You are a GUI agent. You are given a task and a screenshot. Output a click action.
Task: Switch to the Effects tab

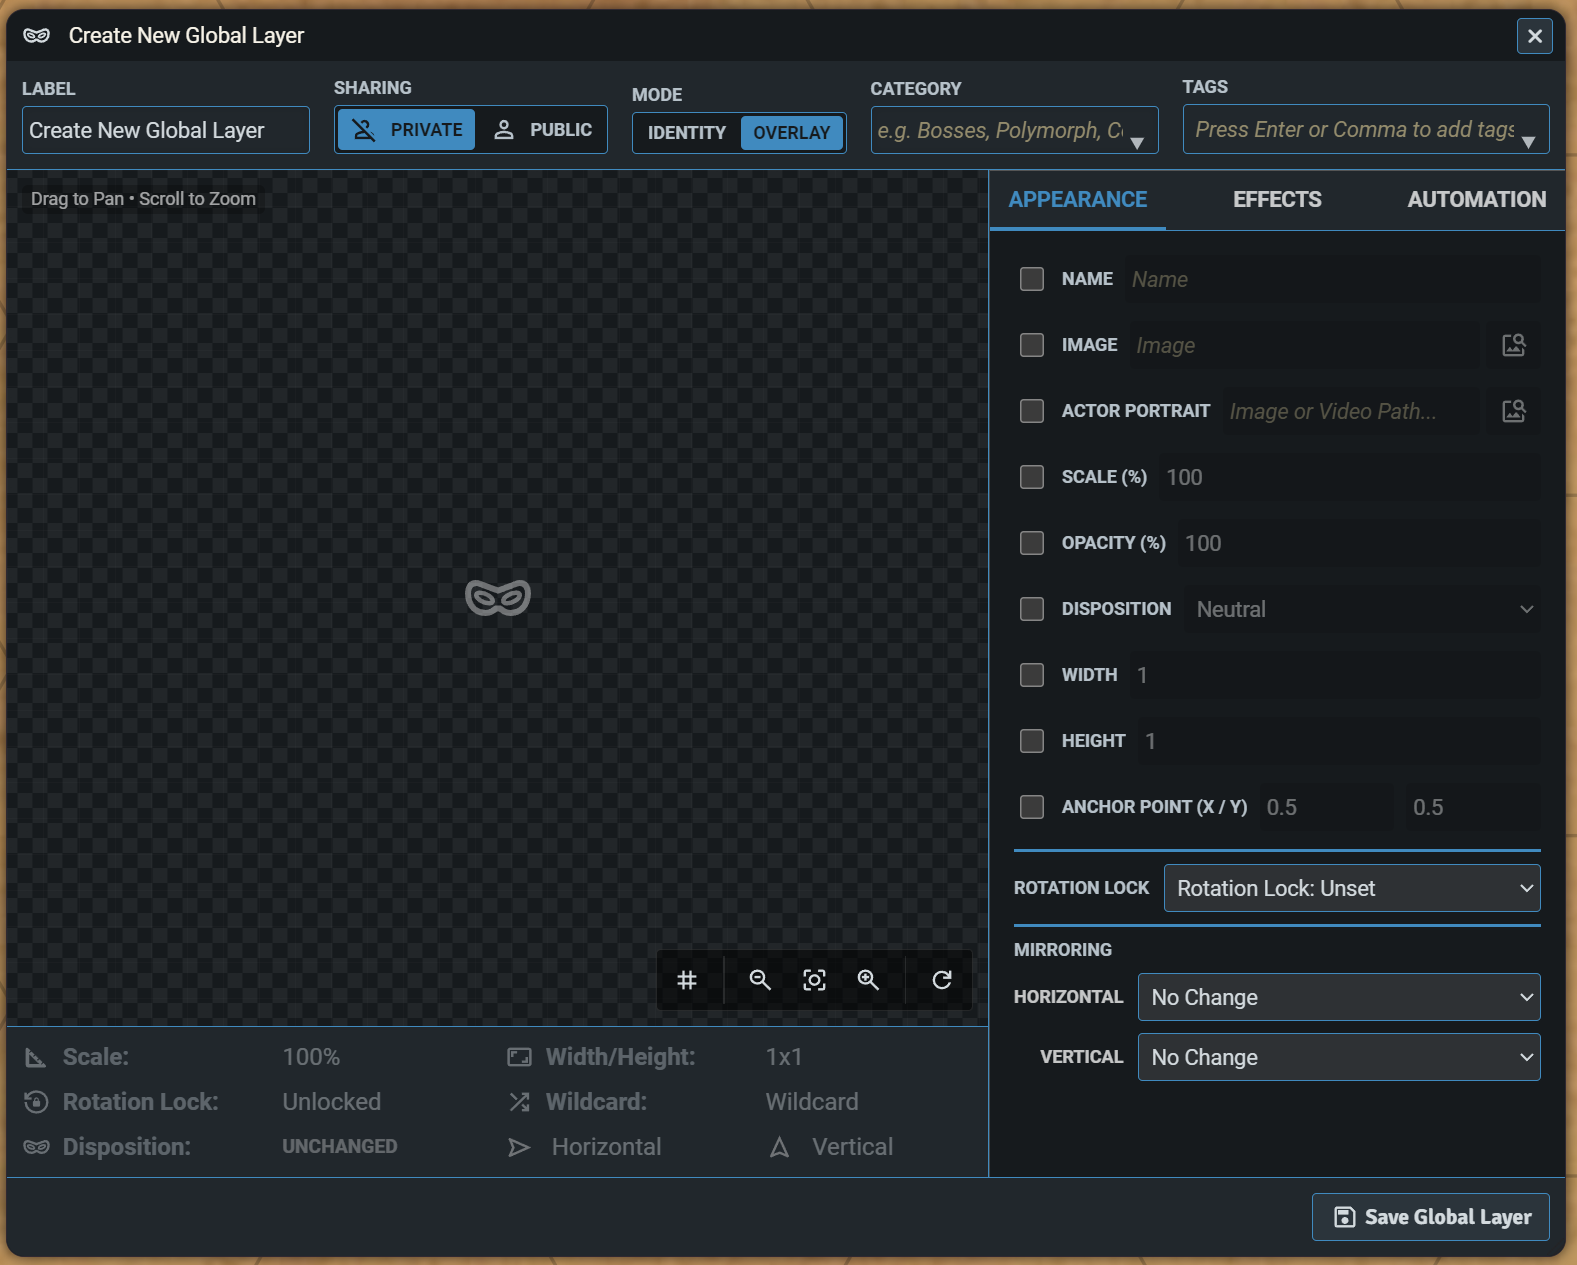[1277, 200]
